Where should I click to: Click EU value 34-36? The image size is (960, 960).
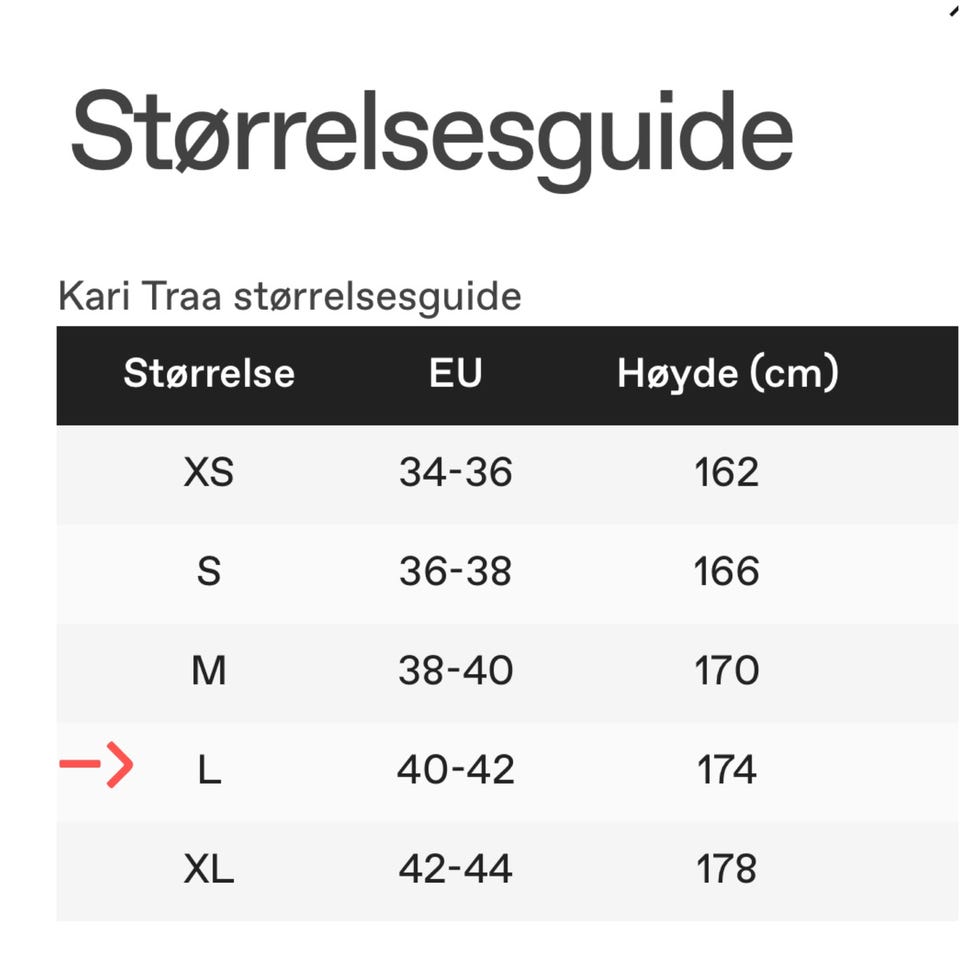455,472
